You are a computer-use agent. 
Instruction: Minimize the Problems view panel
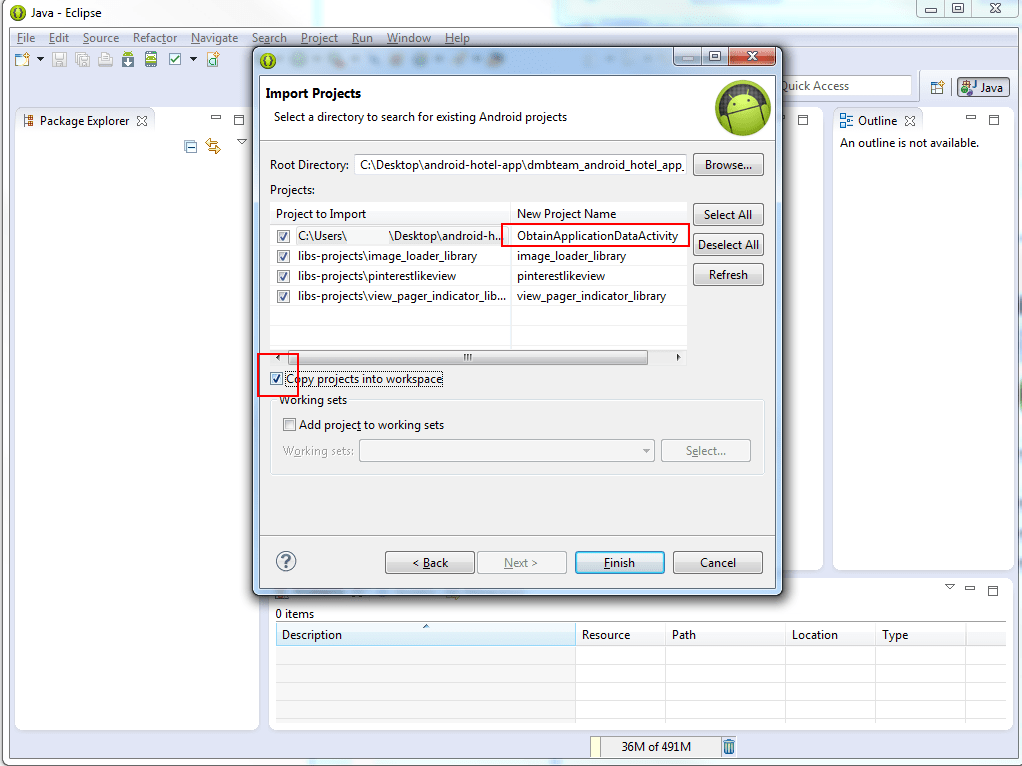pos(970,589)
